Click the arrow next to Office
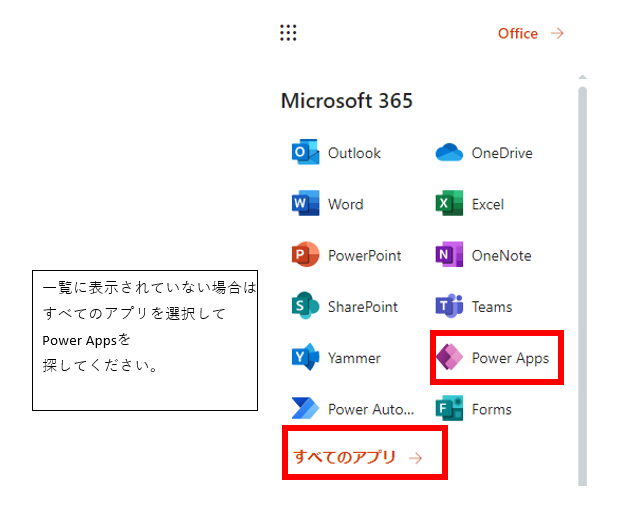The image size is (643, 527). tap(557, 33)
